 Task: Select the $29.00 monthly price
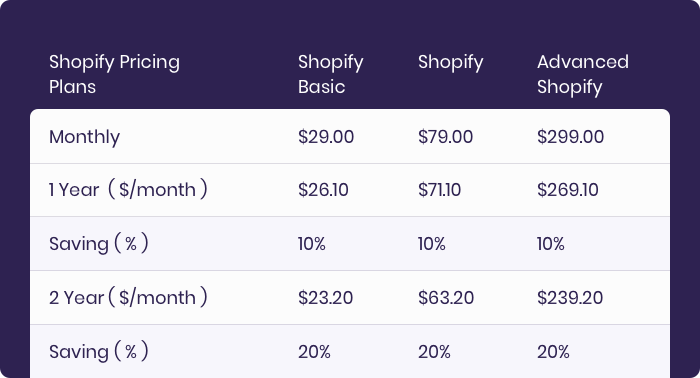(x=326, y=137)
